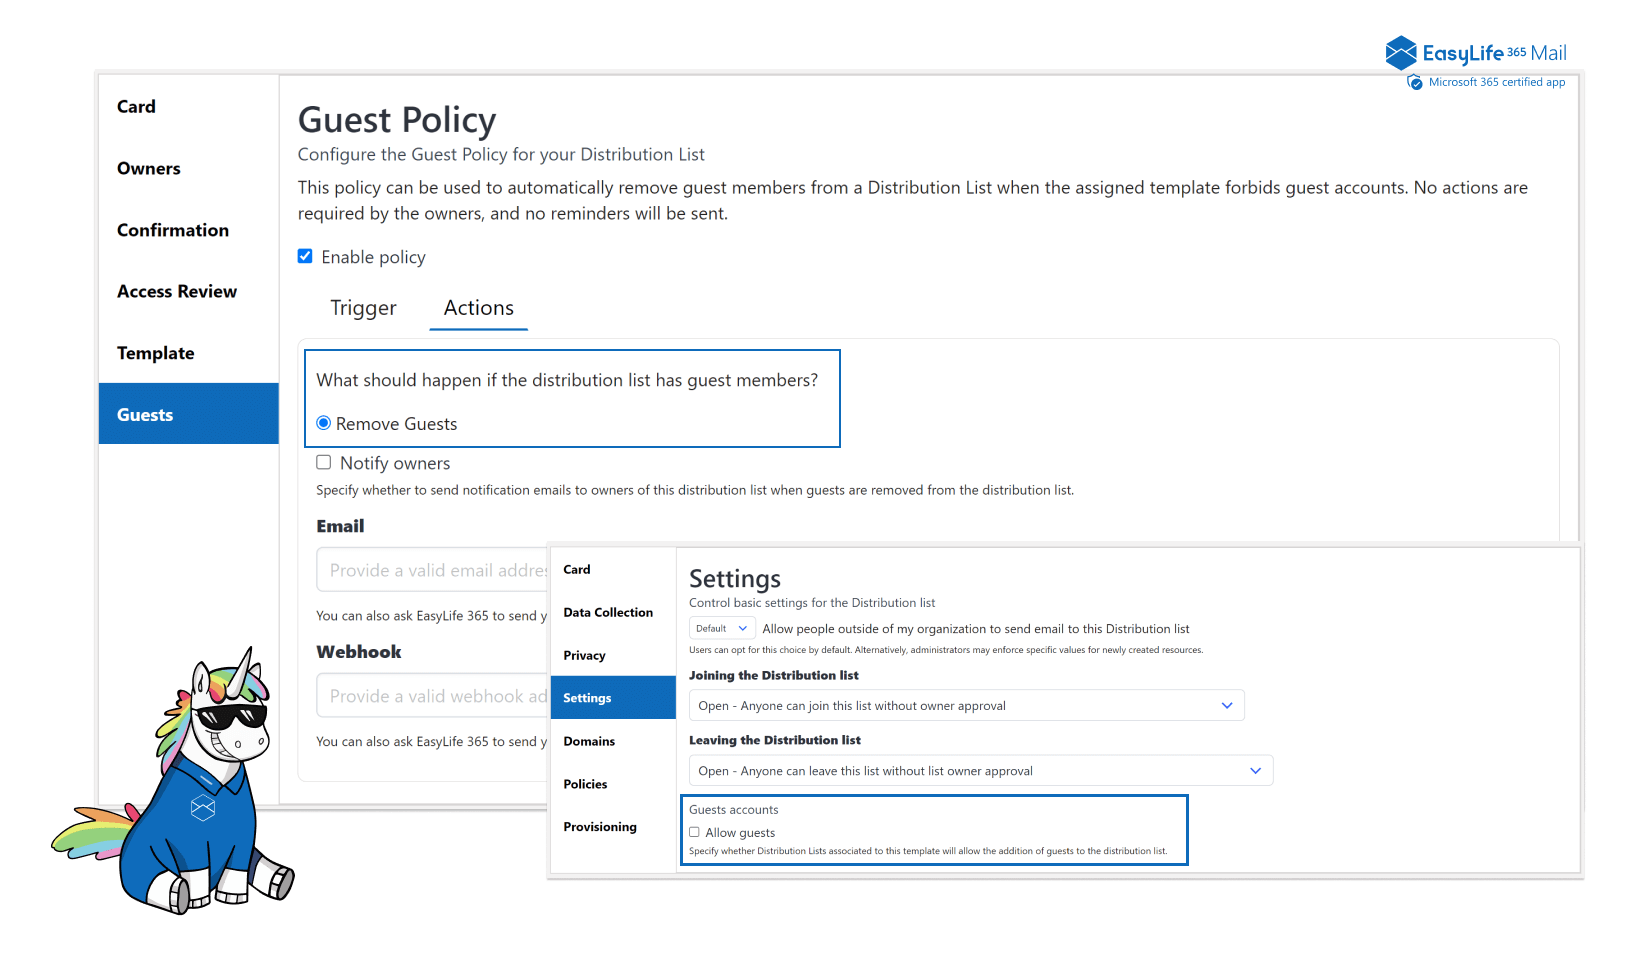Check the Notify owners checkbox
Image resolution: width=1636 pixels, height=953 pixels.
[324, 462]
